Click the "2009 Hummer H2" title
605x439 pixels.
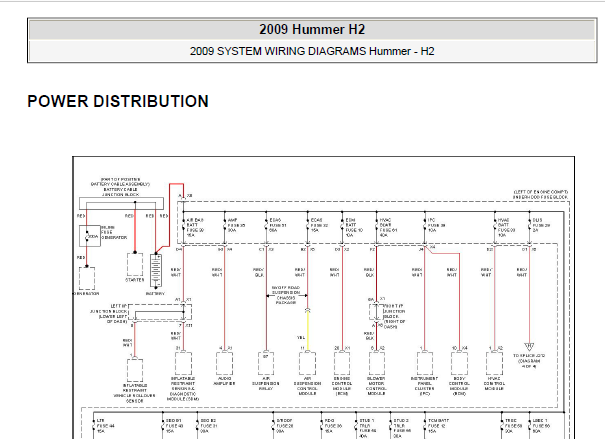[x=312, y=30]
